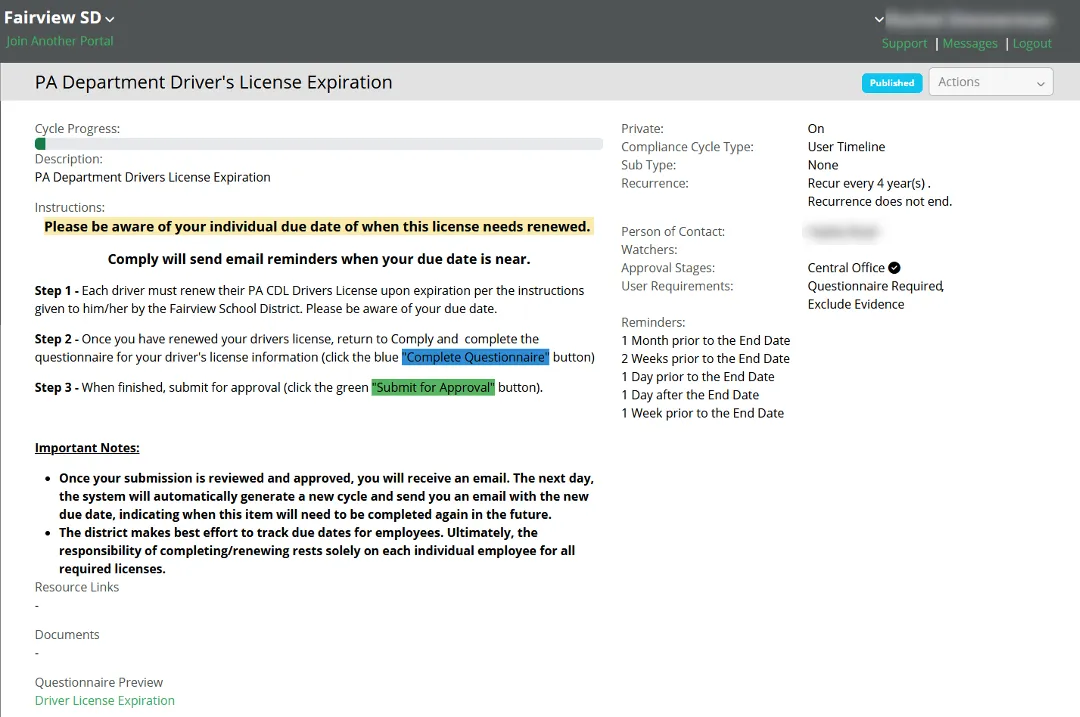This screenshot has width=1080, height=717.
Task: Click the "Documents" section label
Action: [x=67, y=635]
